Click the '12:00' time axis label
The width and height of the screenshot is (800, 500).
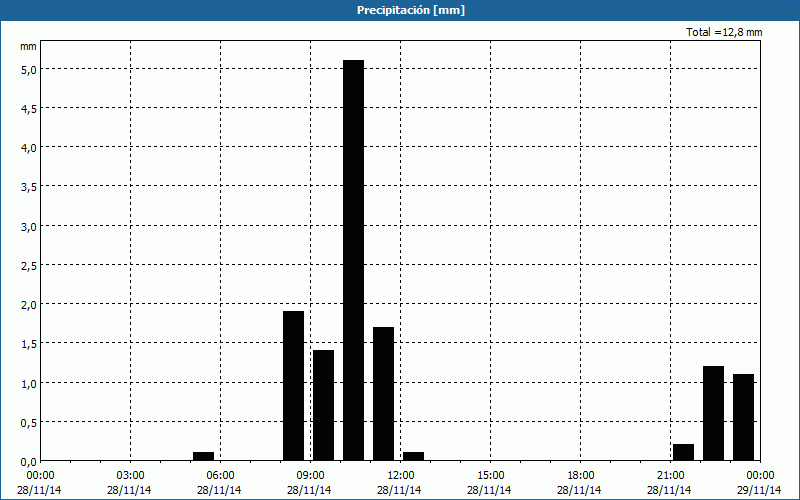[401, 476]
